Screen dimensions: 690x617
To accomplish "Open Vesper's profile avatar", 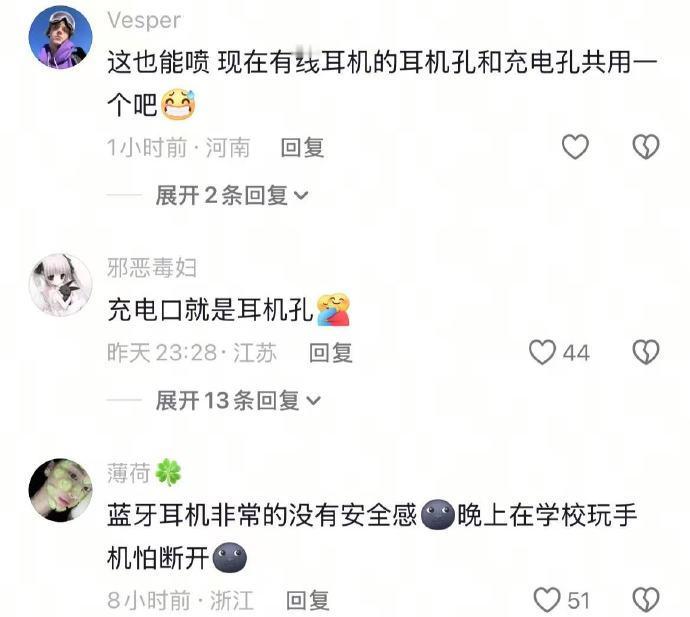I will [60, 37].
